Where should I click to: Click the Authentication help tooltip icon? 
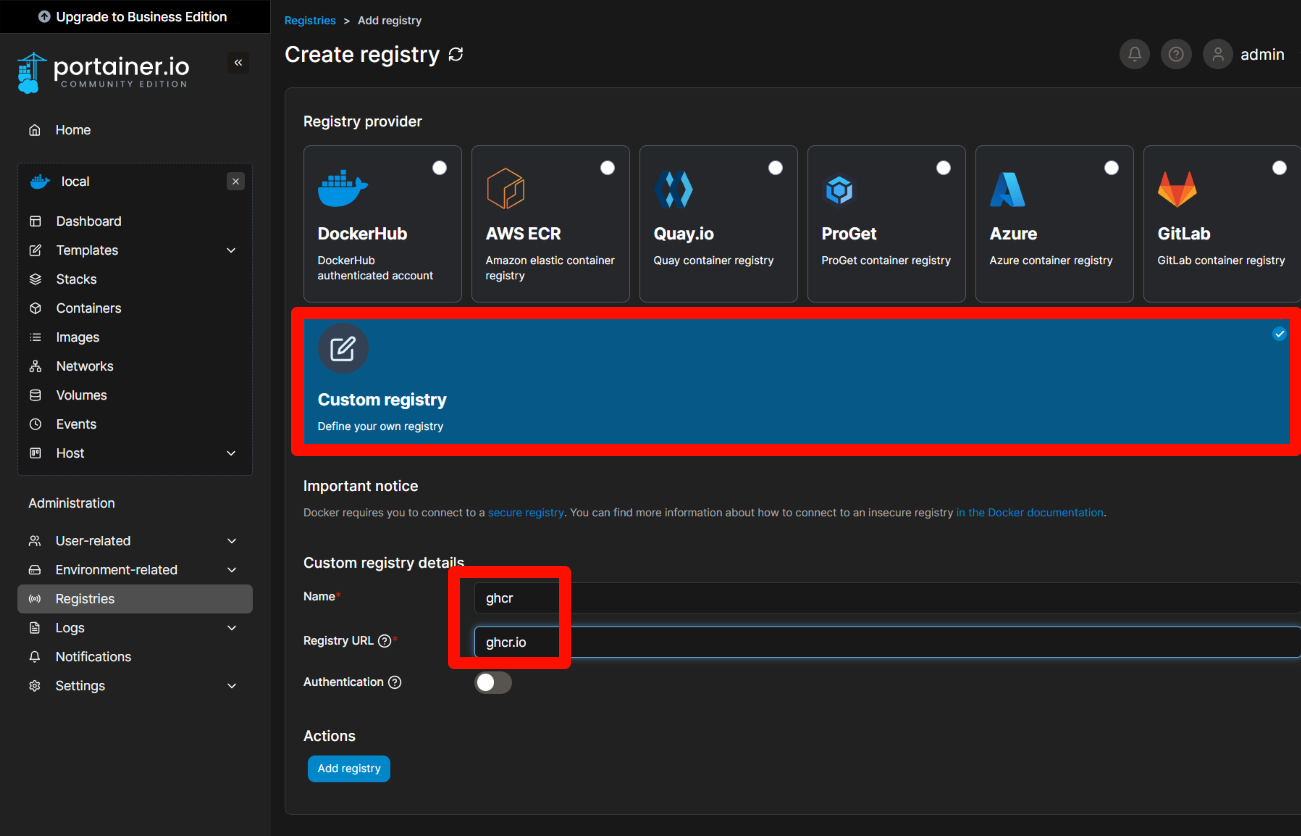coord(394,682)
